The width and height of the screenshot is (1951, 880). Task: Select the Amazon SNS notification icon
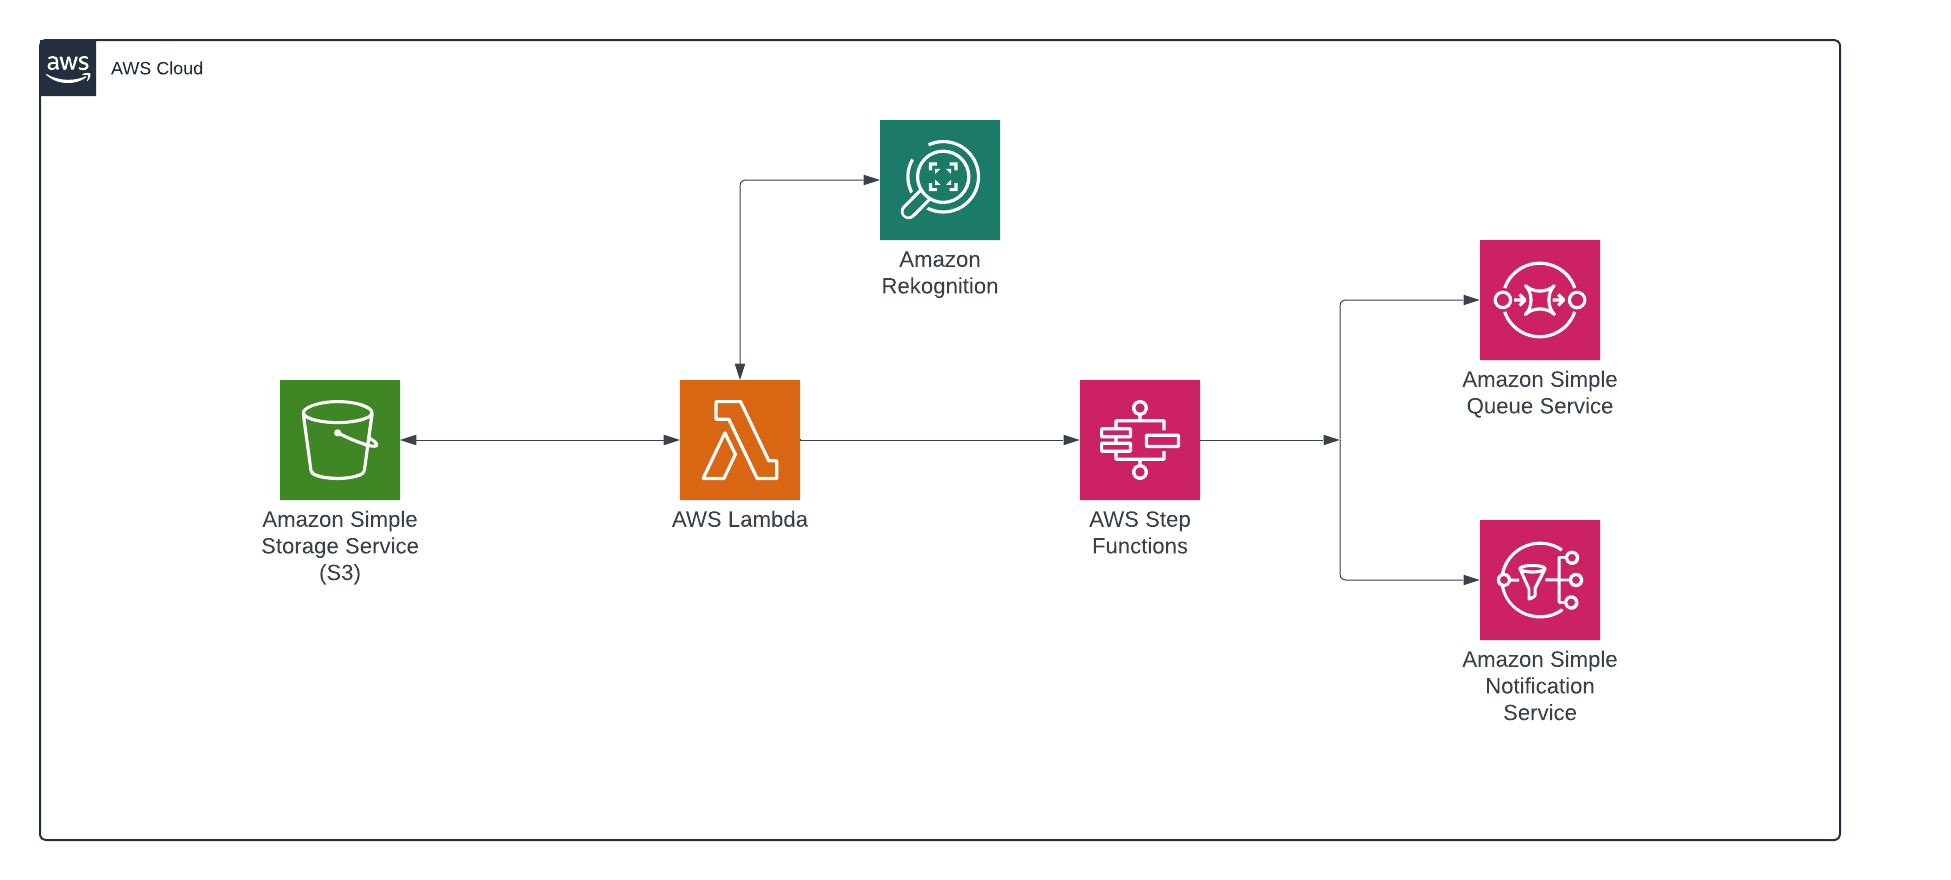pos(1540,580)
